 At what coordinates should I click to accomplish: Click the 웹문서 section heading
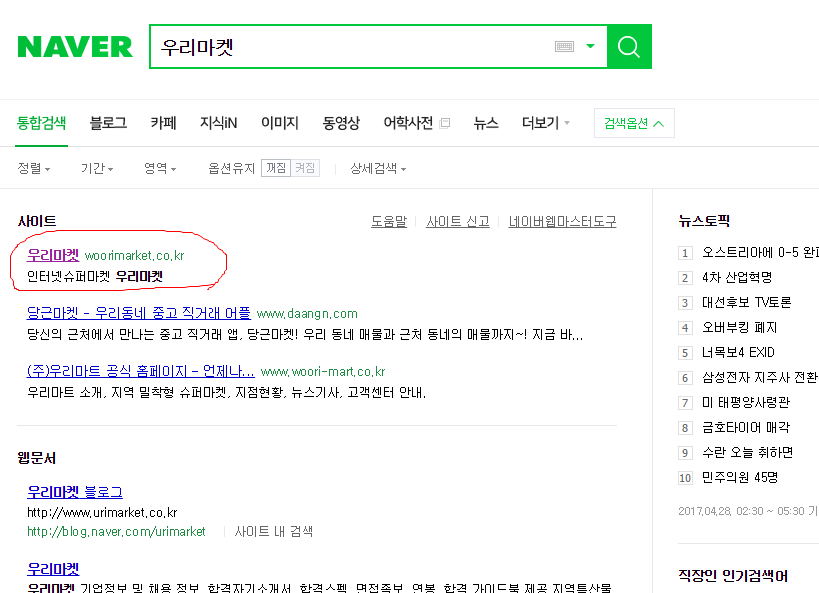tap(37, 458)
